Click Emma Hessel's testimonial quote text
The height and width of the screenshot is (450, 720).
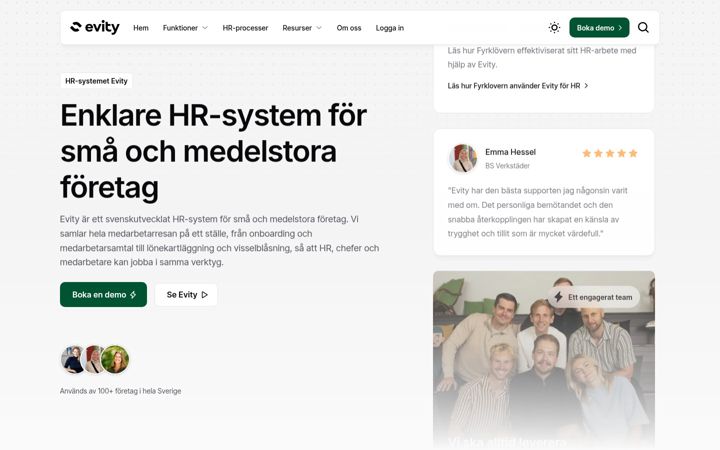pos(538,212)
